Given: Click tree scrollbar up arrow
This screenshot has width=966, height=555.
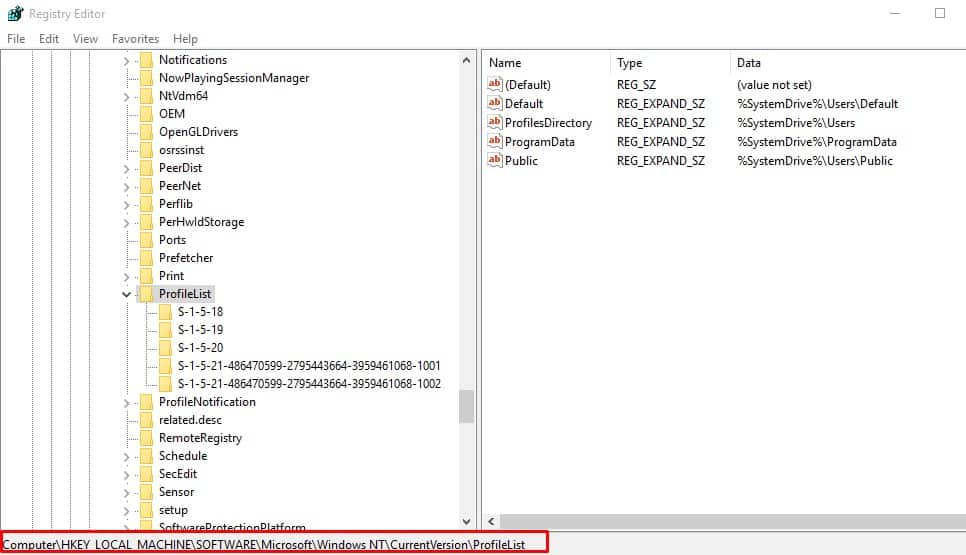Looking at the screenshot, I should point(466,60).
